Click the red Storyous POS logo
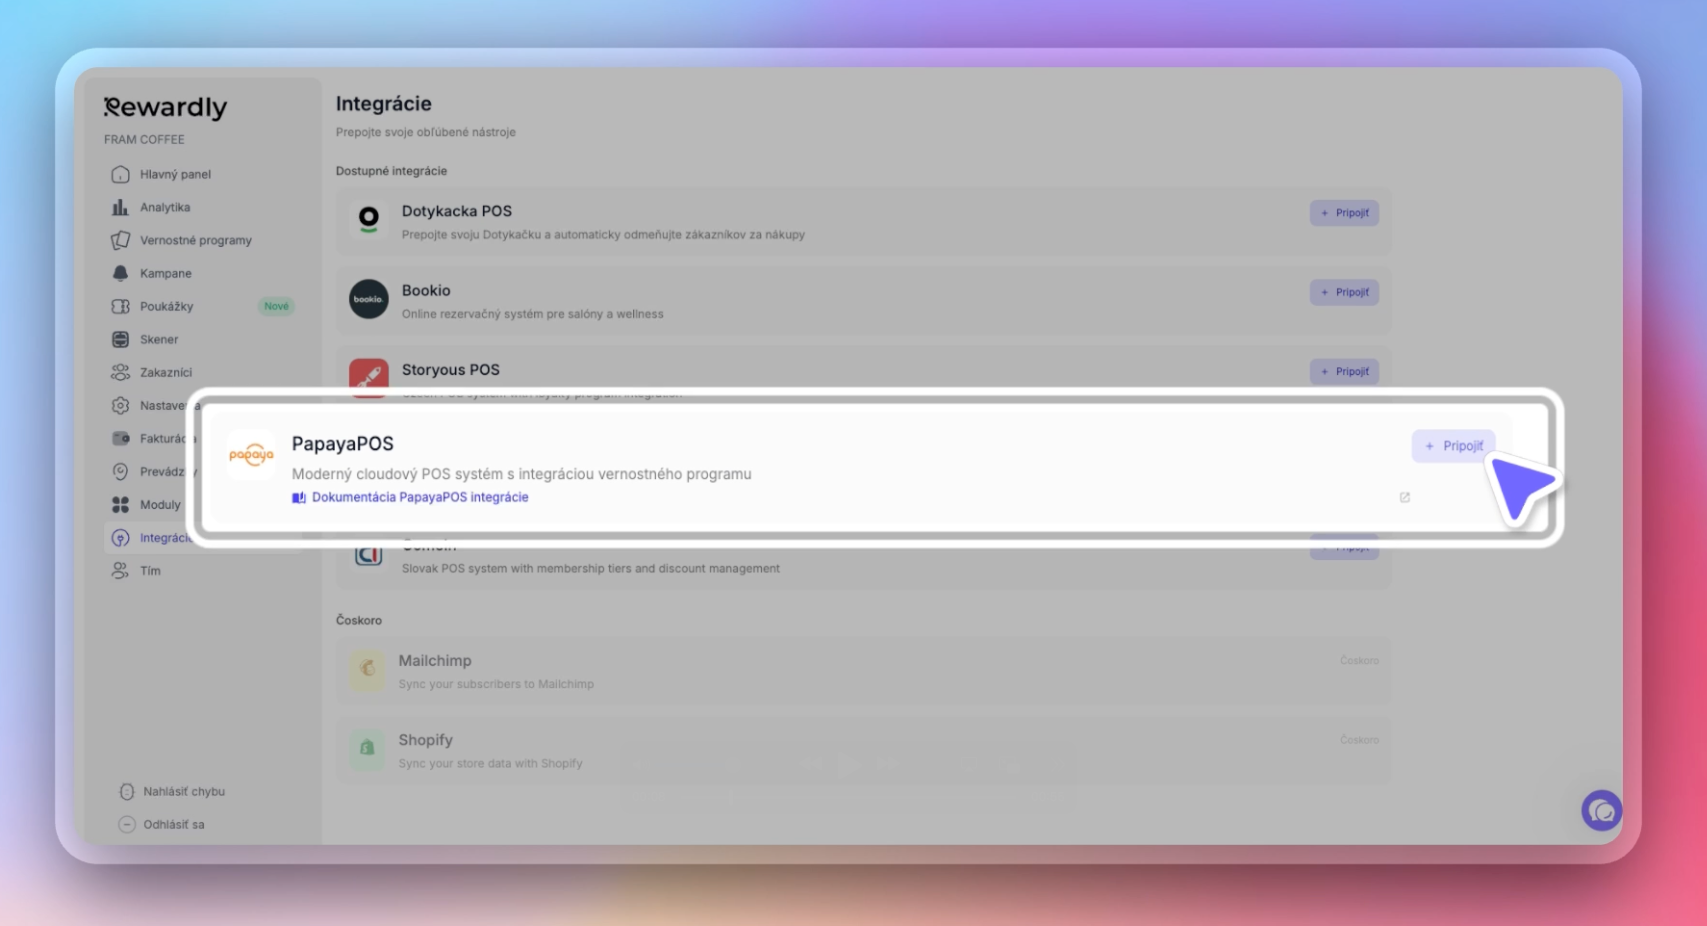Image resolution: width=1707 pixels, height=926 pixels. [369, 377]
